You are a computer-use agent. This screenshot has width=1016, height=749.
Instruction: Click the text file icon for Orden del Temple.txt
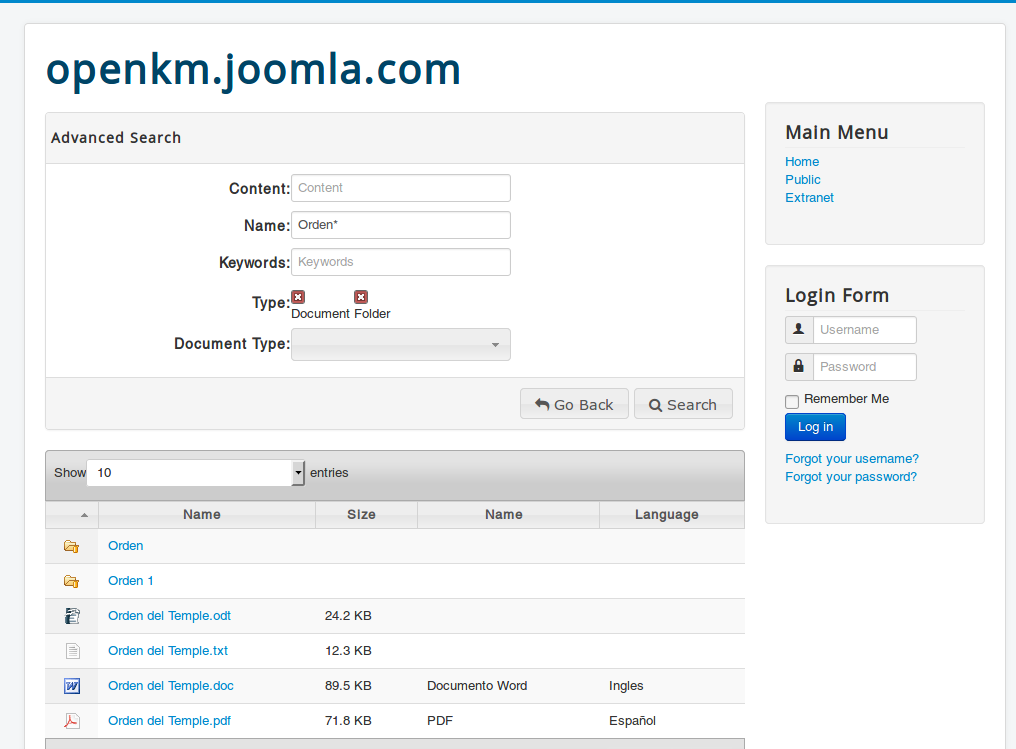[x=73, y=651]
